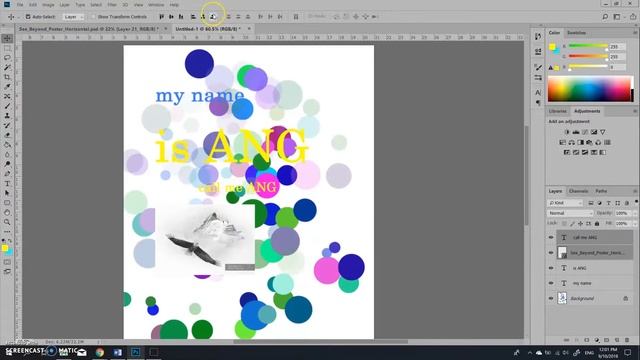This screenshot has width=640, height=360.
Task: Open Word from the Windows taskbar
Action: point(118,352)
